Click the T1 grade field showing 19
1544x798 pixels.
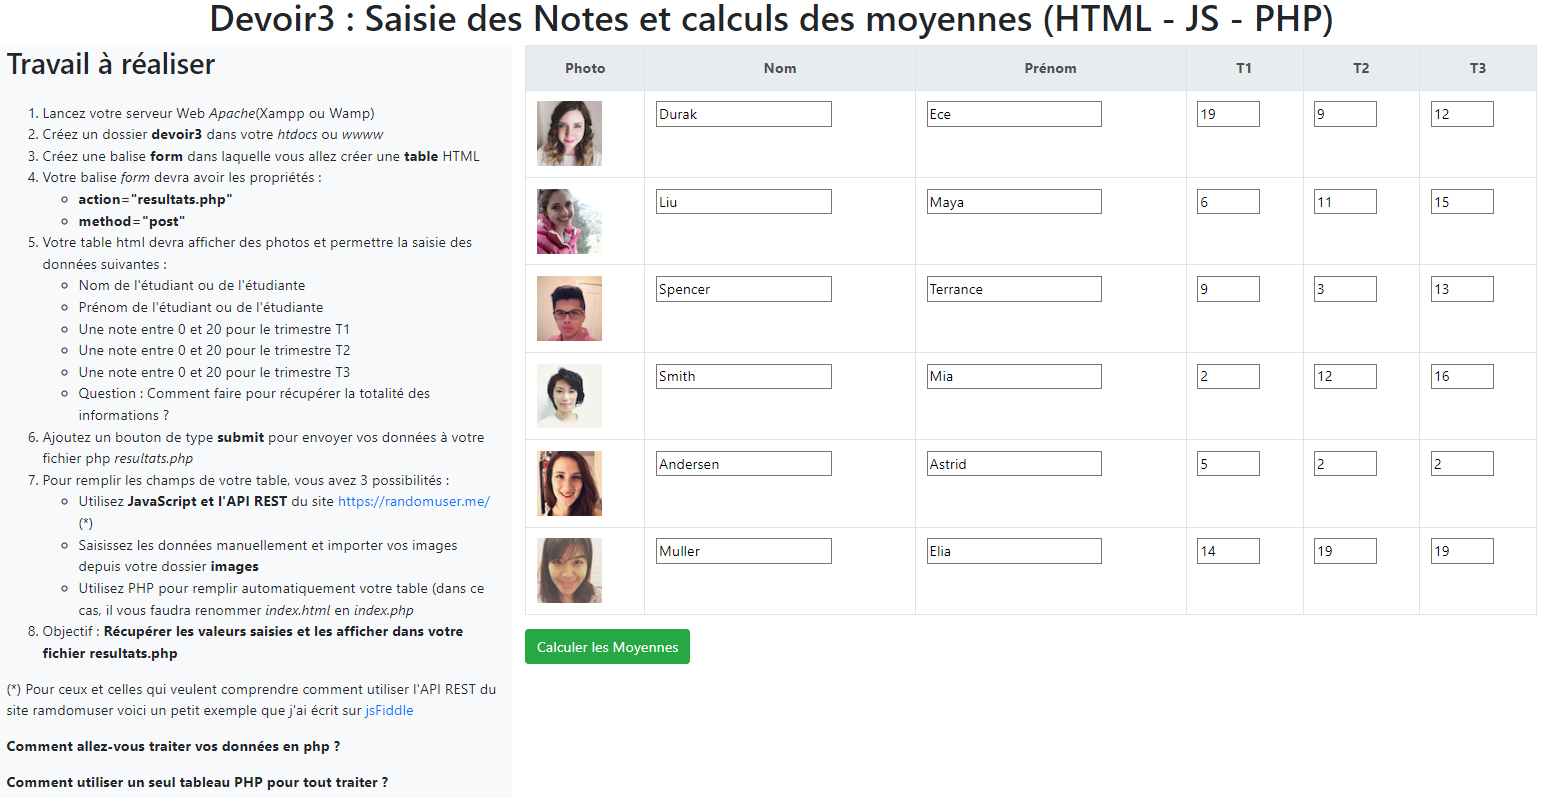coord(1227,113)
